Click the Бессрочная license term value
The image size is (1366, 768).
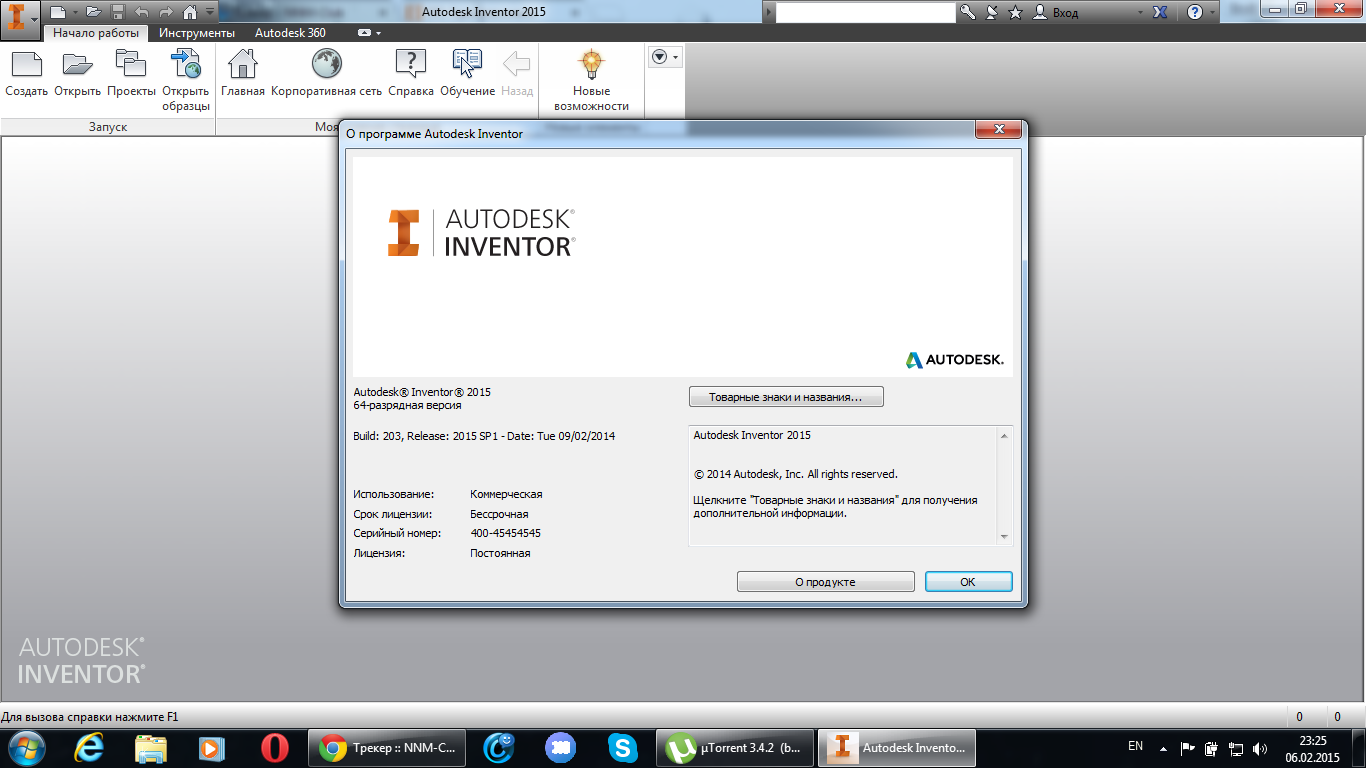pos(499,514)
